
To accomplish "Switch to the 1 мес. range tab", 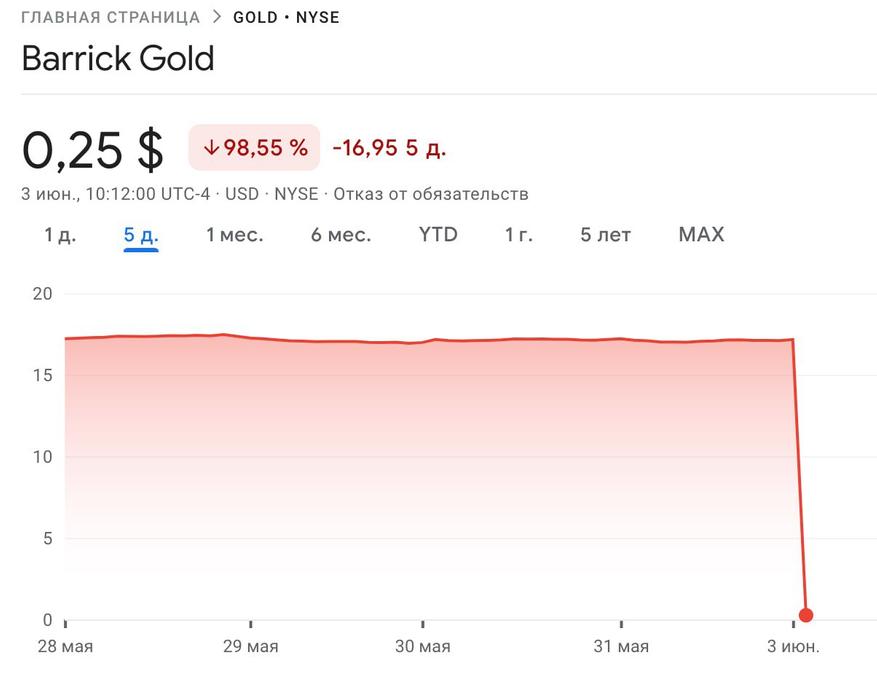I will (x=235, y=235).
